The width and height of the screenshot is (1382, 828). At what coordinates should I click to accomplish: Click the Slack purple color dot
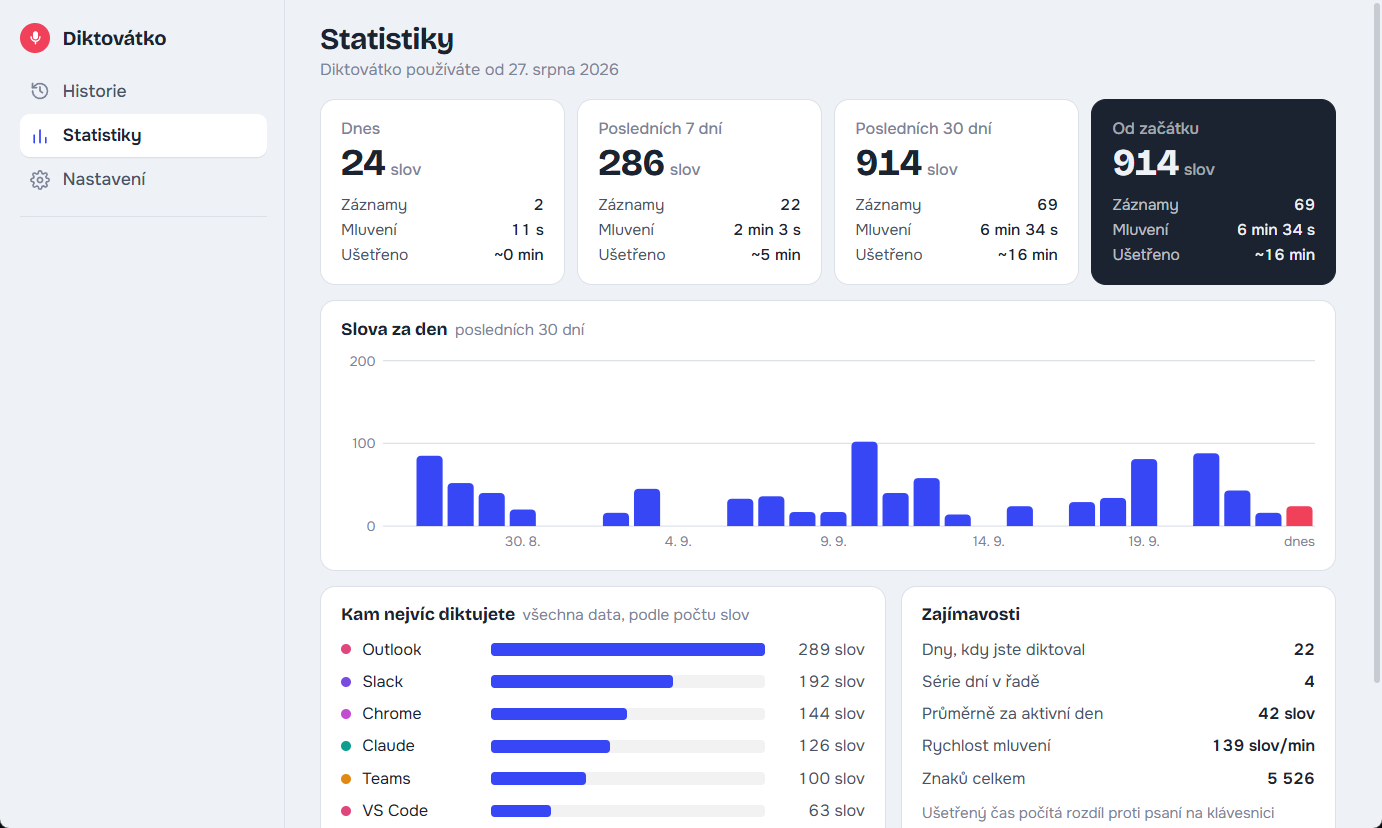pos(346,682)
